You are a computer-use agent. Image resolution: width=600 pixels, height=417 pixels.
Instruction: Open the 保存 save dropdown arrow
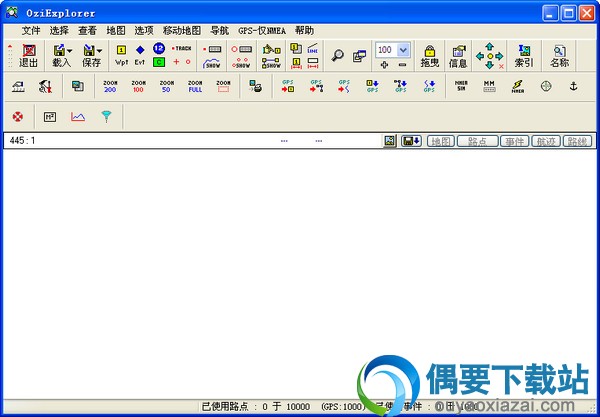(99, 51)
